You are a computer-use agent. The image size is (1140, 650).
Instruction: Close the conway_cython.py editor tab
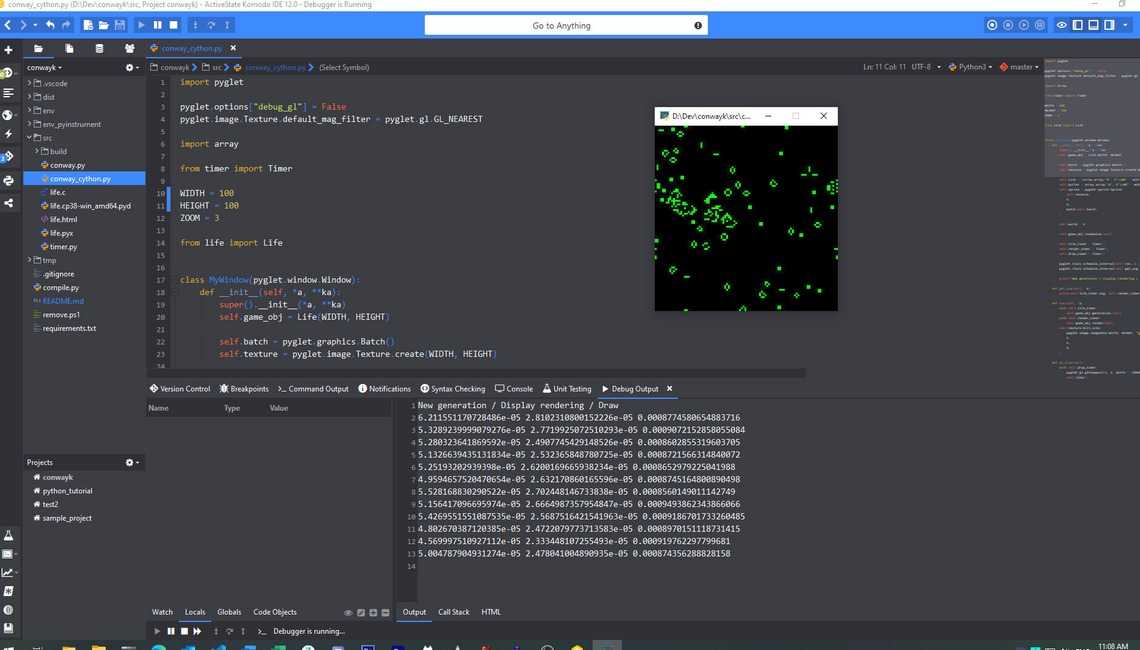tap(234, 48)
